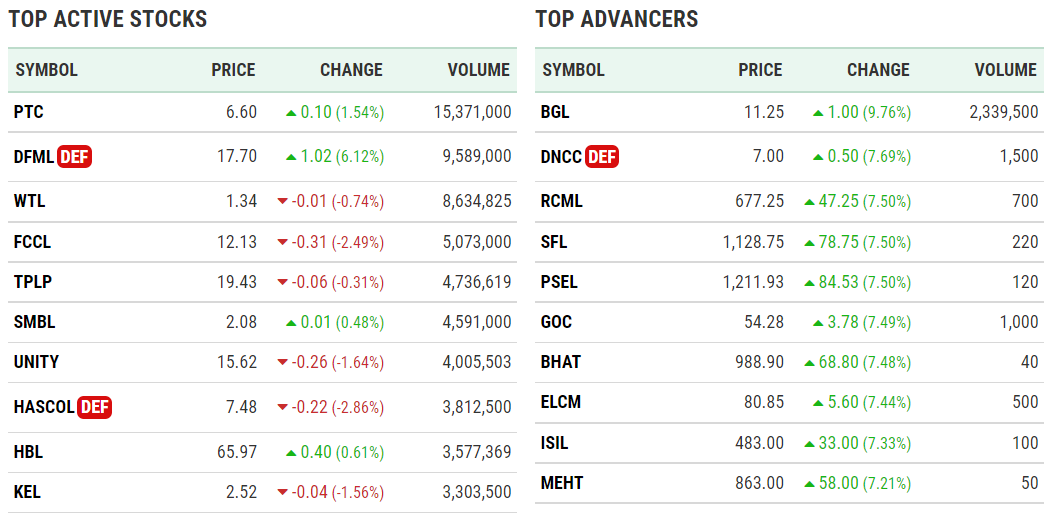Click the DEF badge next to DFML

click(75, 156)
